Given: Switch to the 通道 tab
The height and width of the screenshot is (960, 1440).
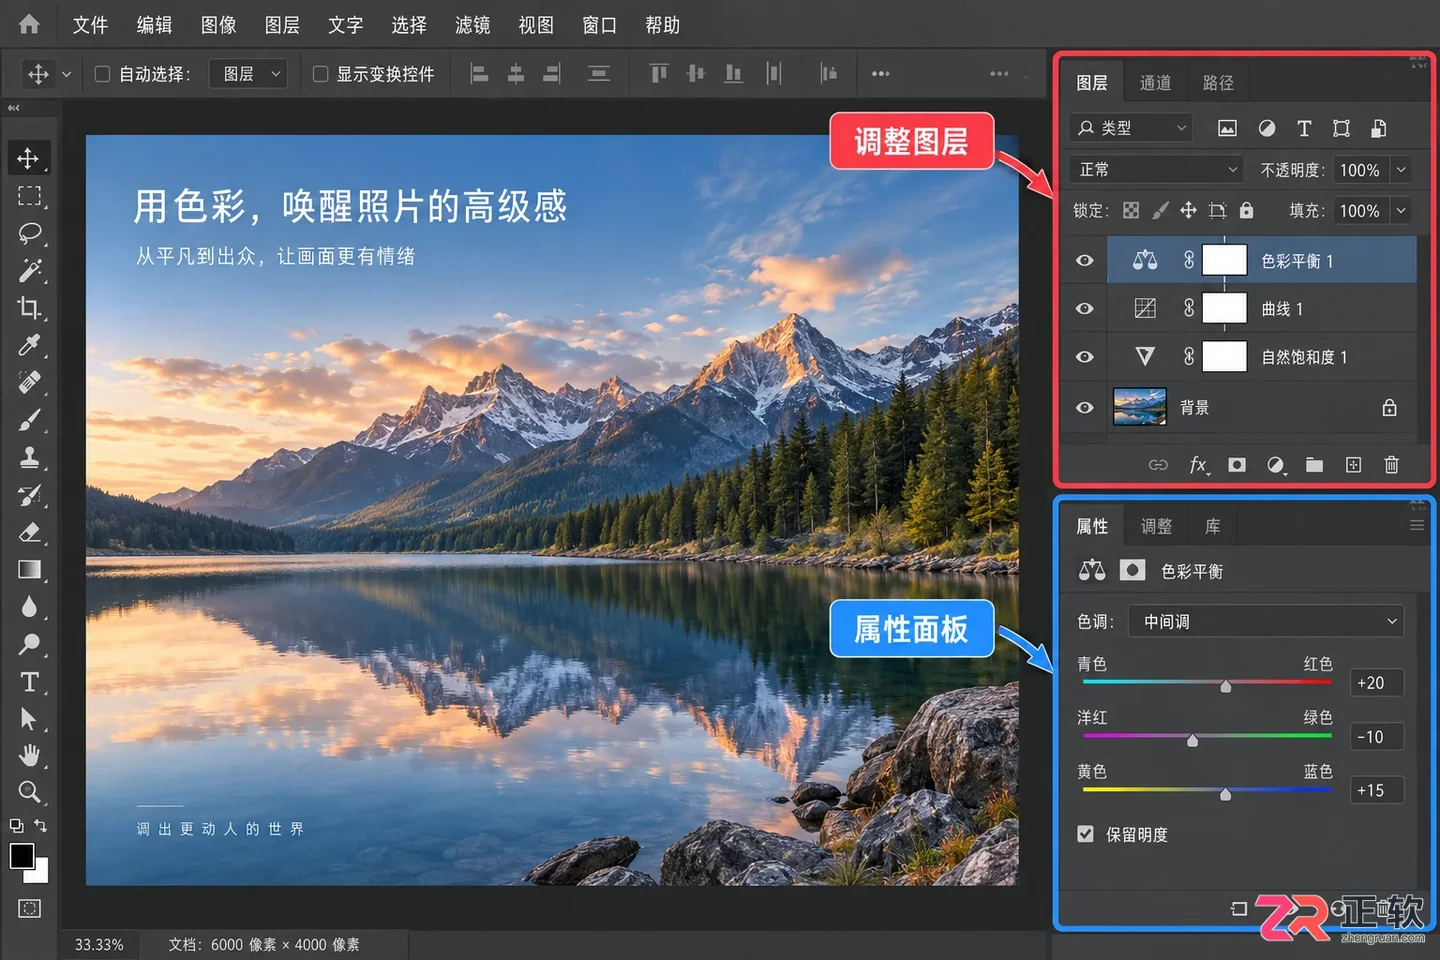Looking at the screenshot, I should point(1155,83).
